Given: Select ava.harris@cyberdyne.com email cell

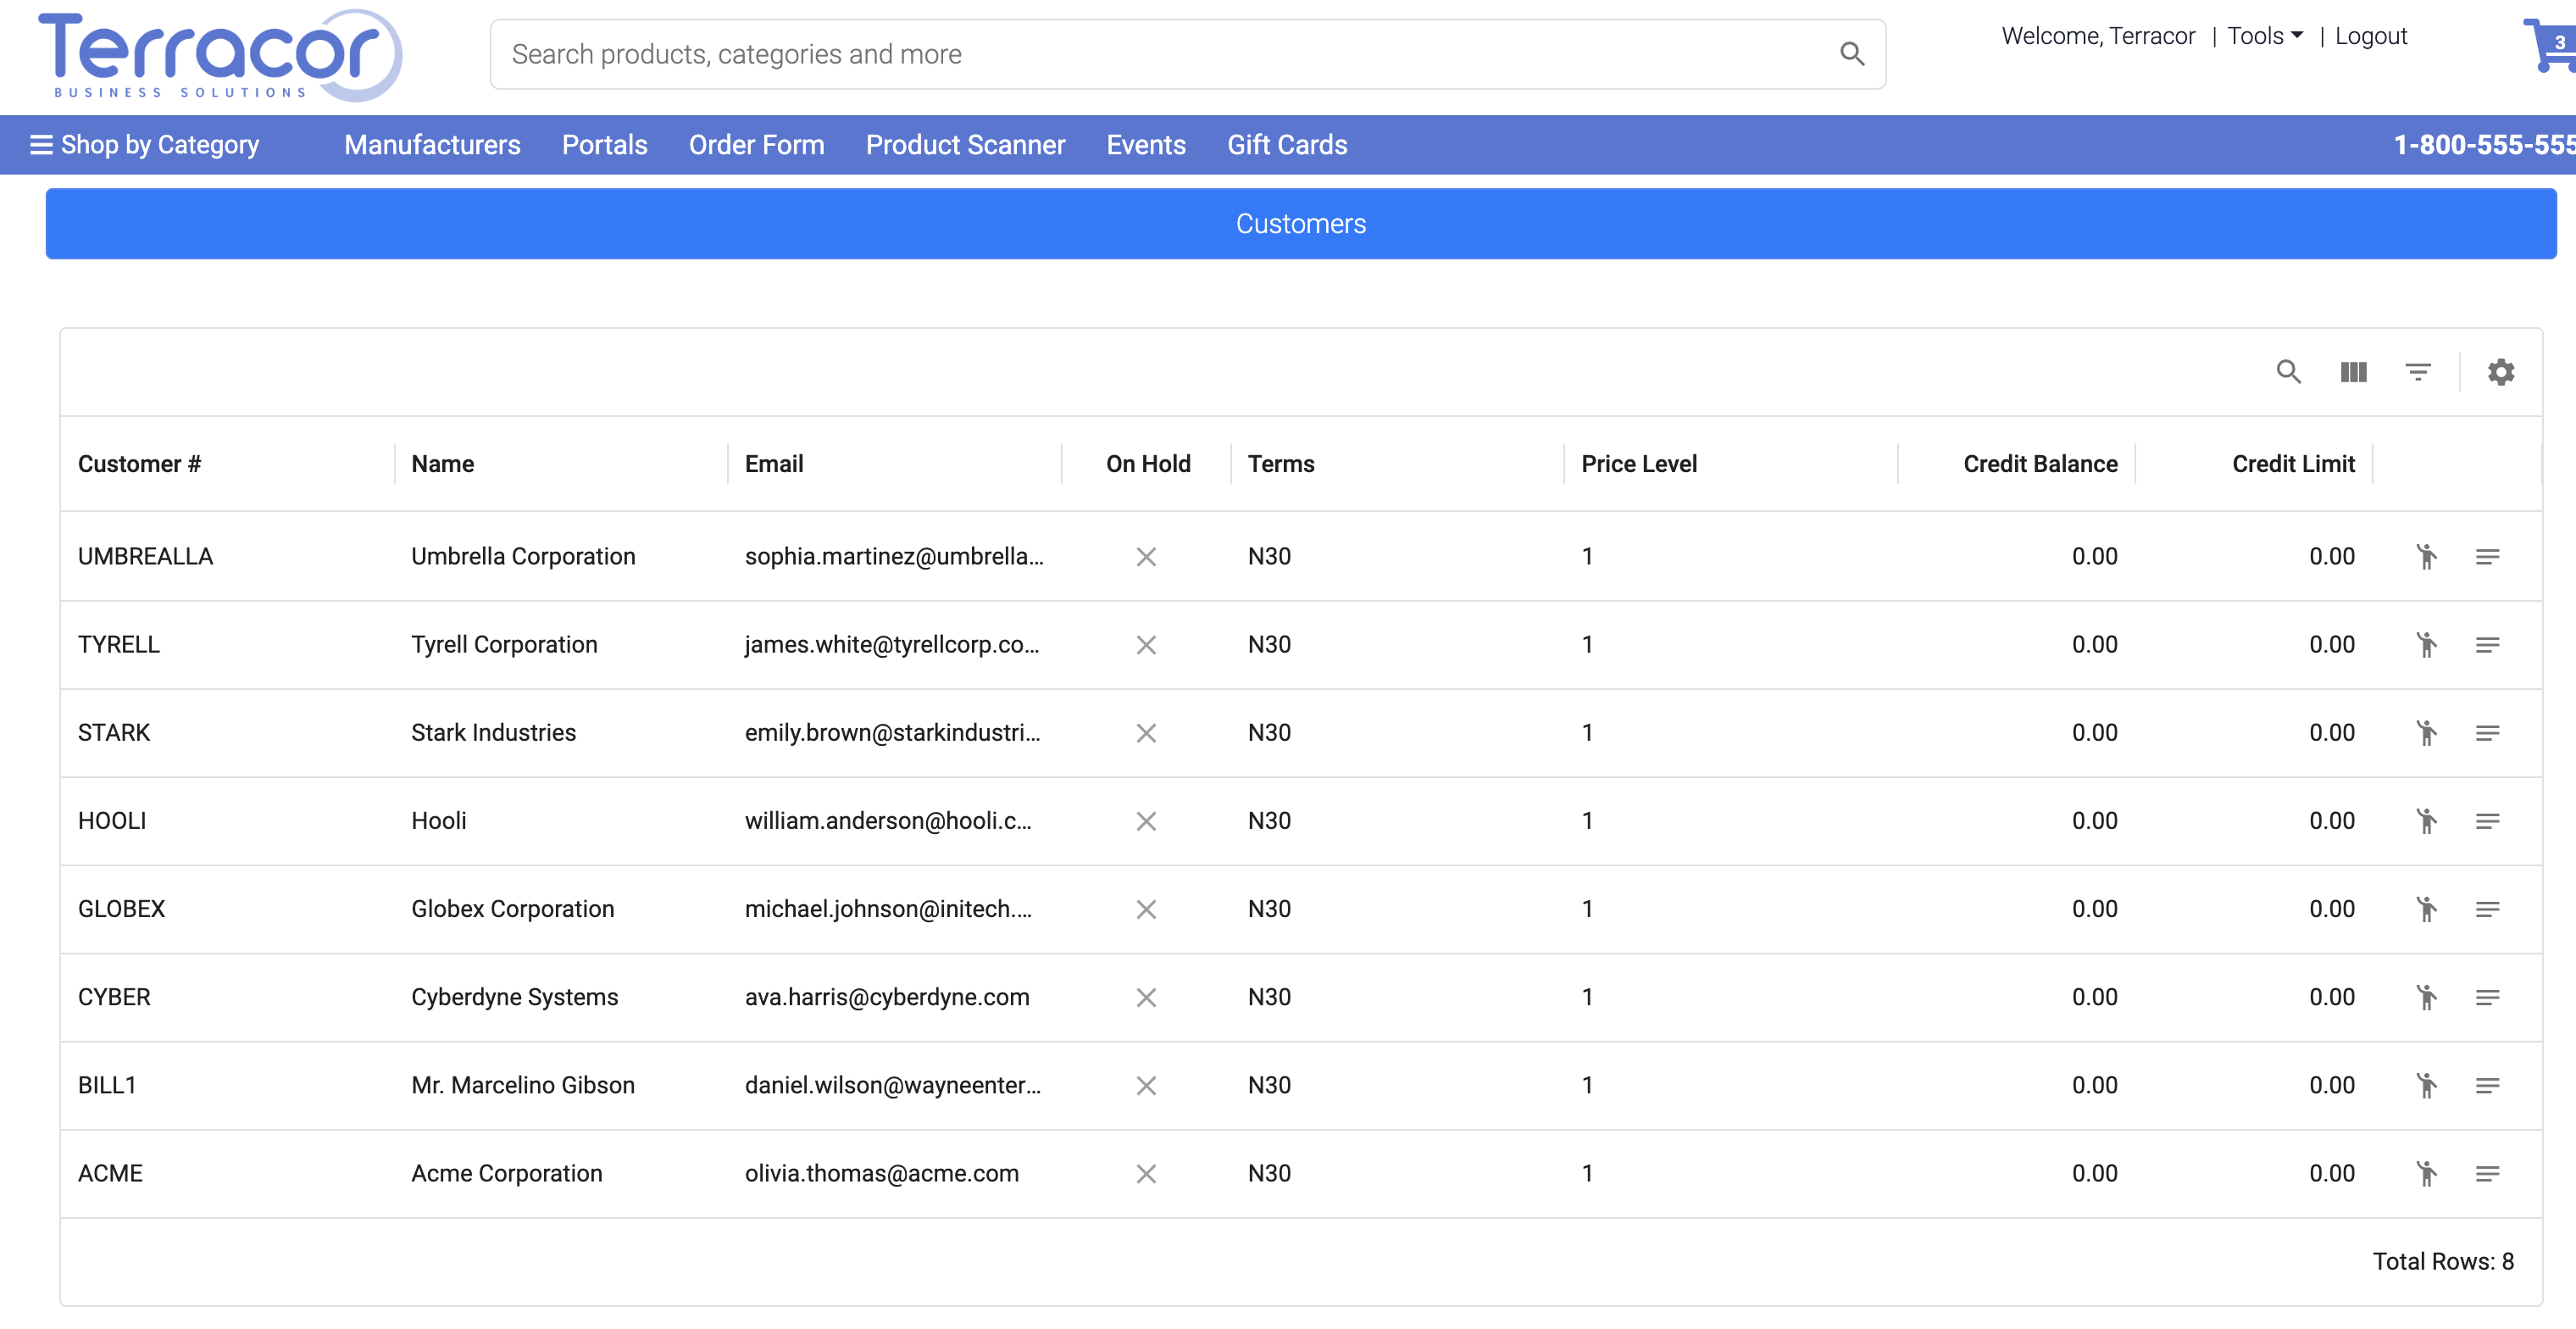Looking at the screenshot, I should coord(886,996).
